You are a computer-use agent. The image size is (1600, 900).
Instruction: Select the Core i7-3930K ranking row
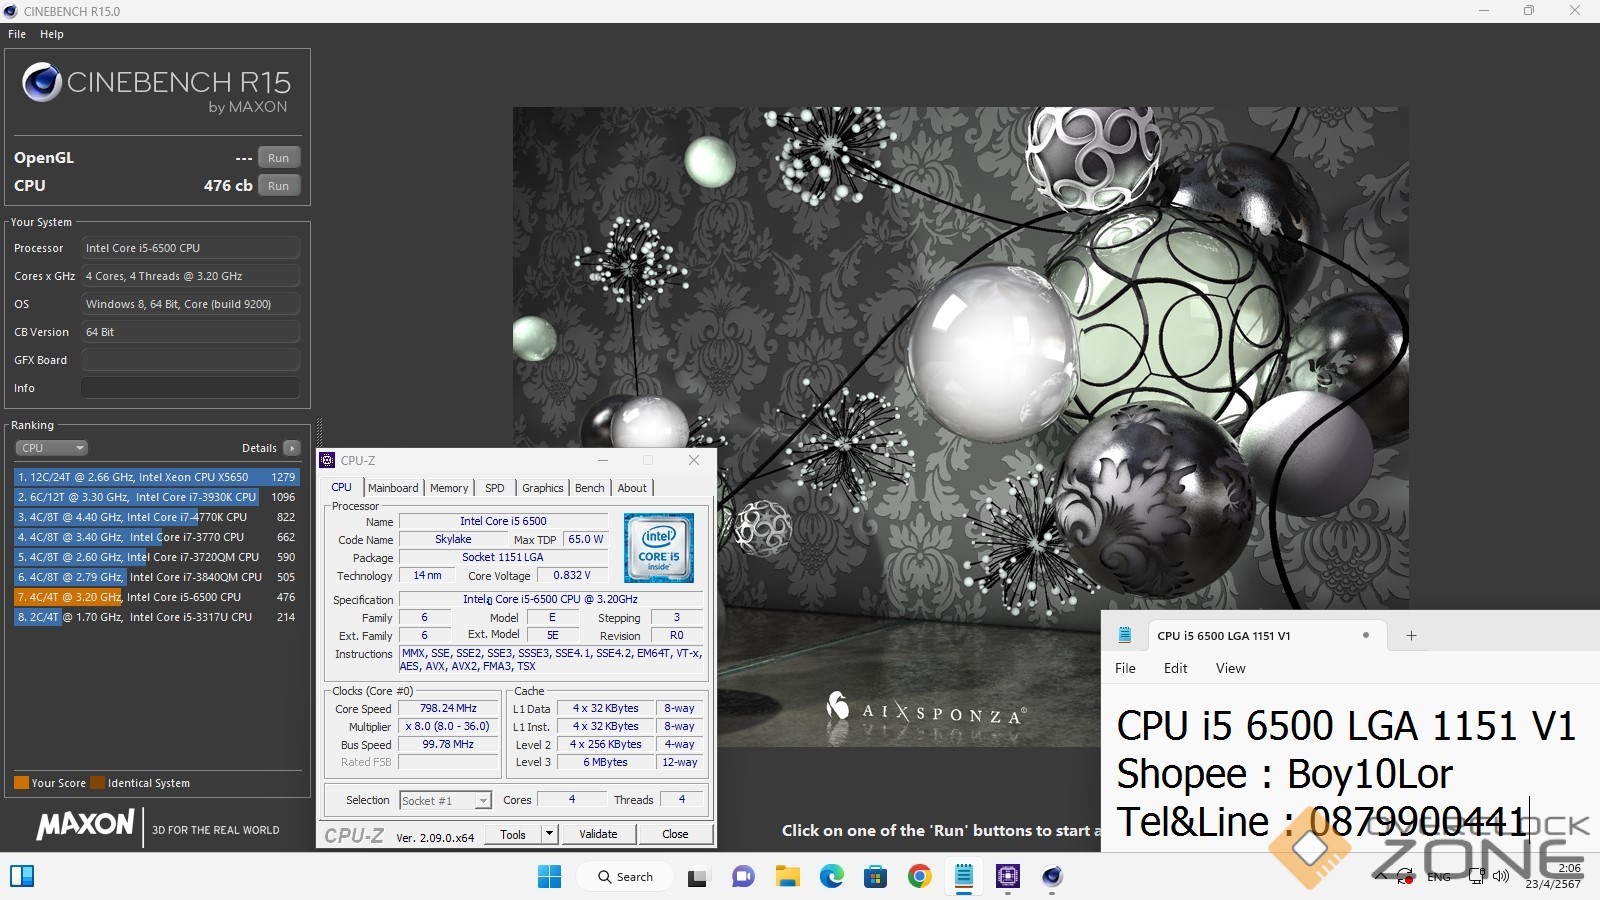156,497
